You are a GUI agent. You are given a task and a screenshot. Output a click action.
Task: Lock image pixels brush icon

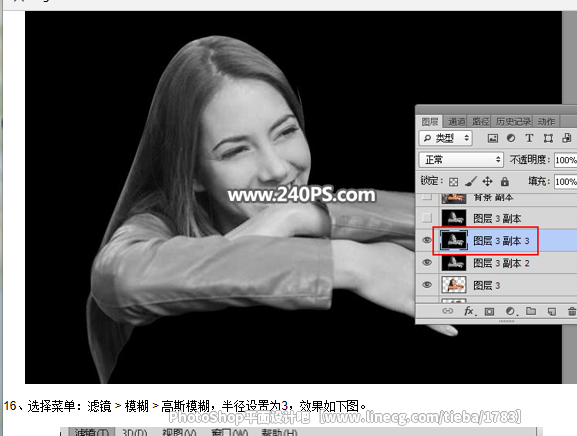pyautogui.click(x=471, y=181)
